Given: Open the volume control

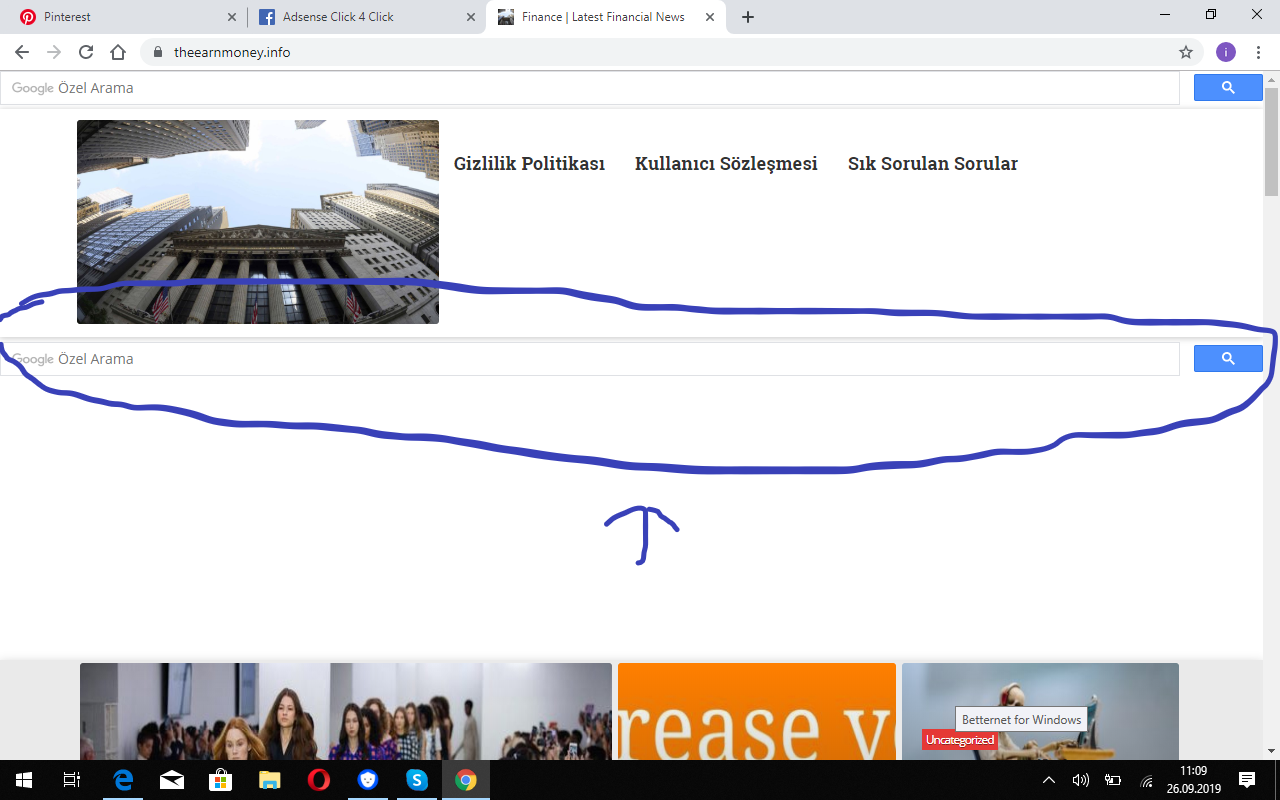Looking at the screenshot, I should click(1080, 780).
